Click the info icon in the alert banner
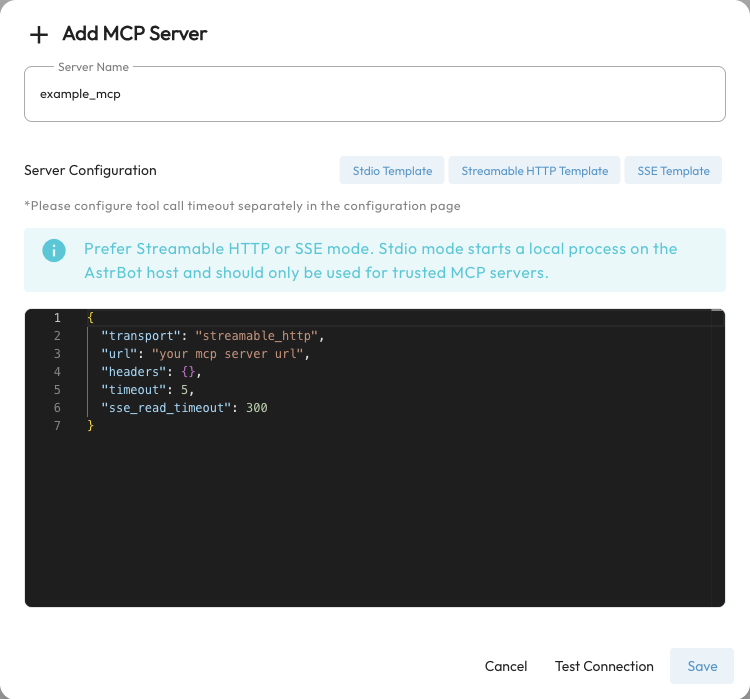The image size is (750, 699). [x=54, y=251]
